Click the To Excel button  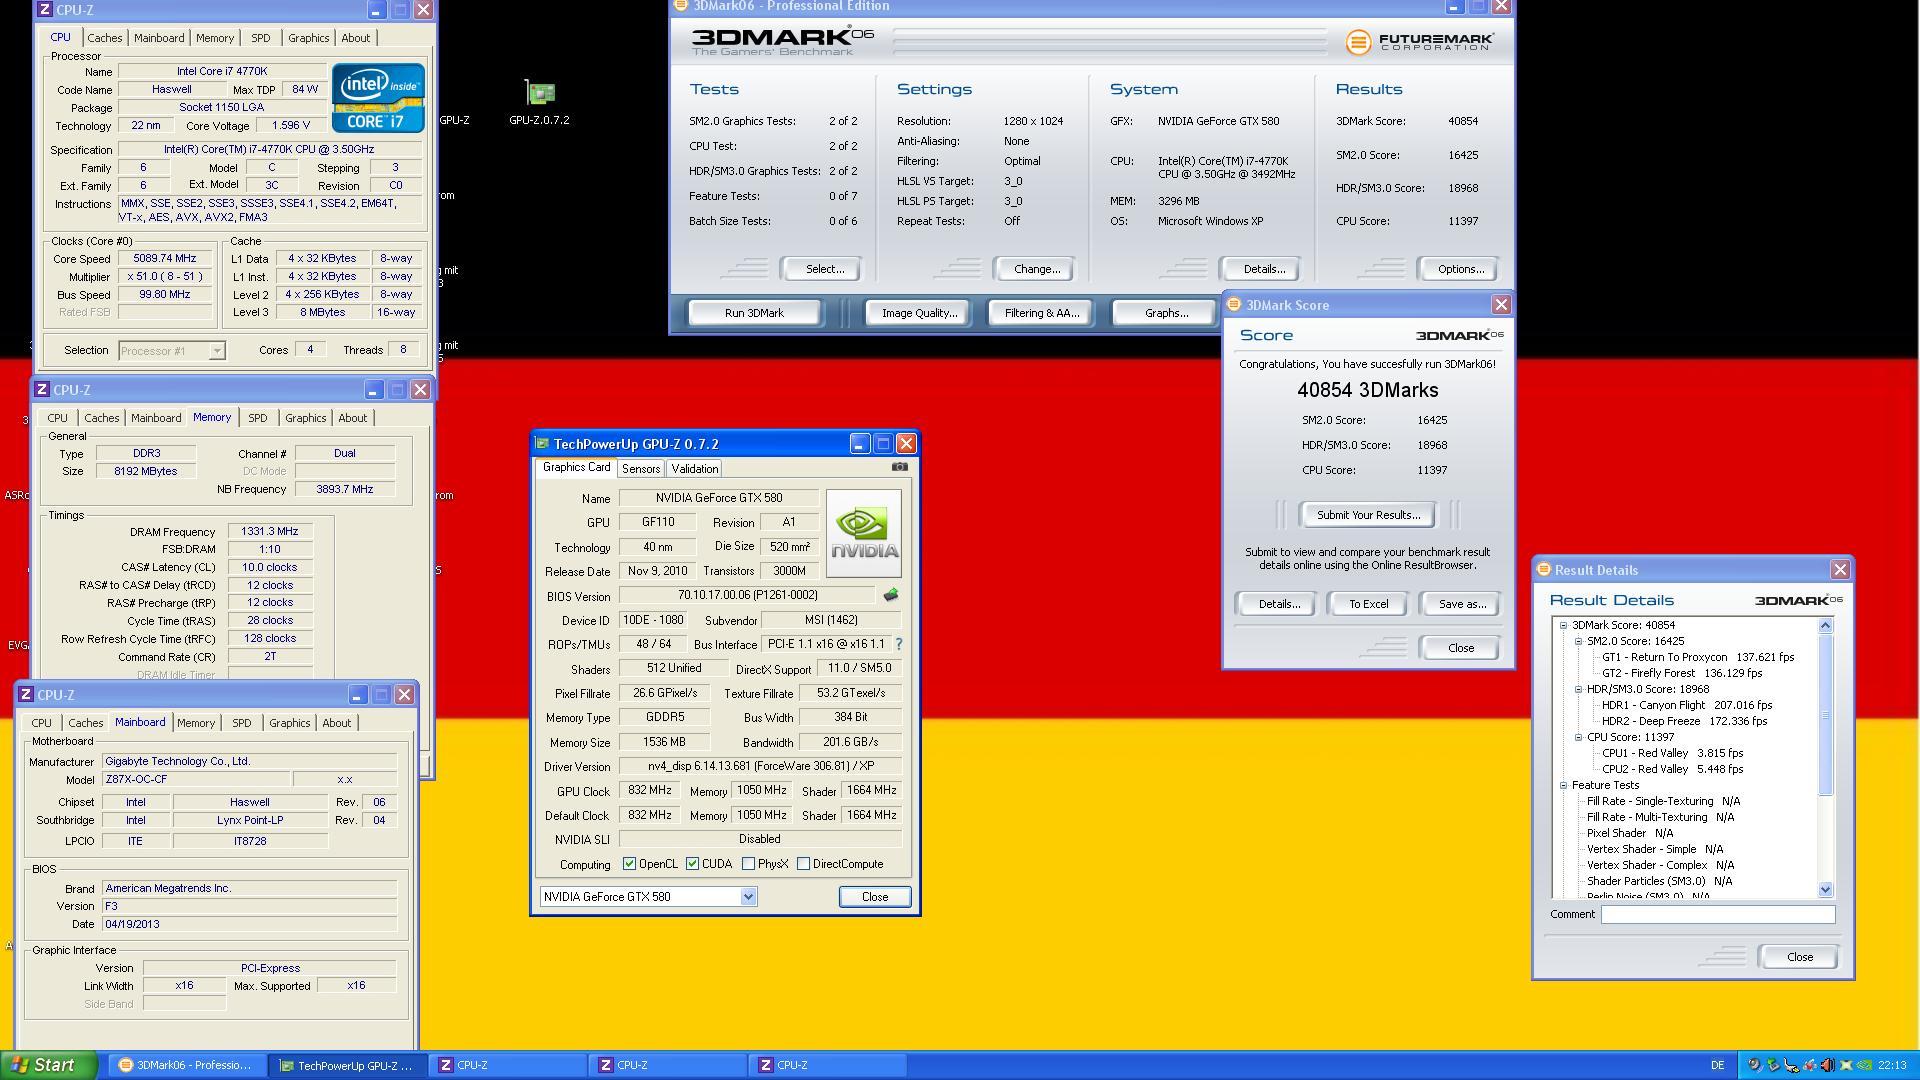[x=1368, y=604]
